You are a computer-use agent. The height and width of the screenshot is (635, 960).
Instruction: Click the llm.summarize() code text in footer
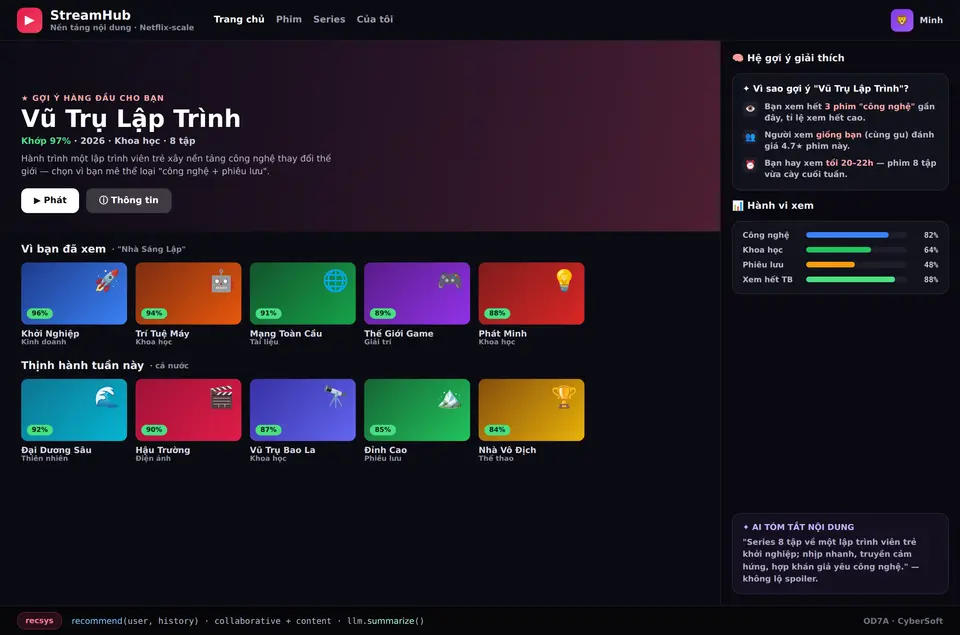click(385, 620)
